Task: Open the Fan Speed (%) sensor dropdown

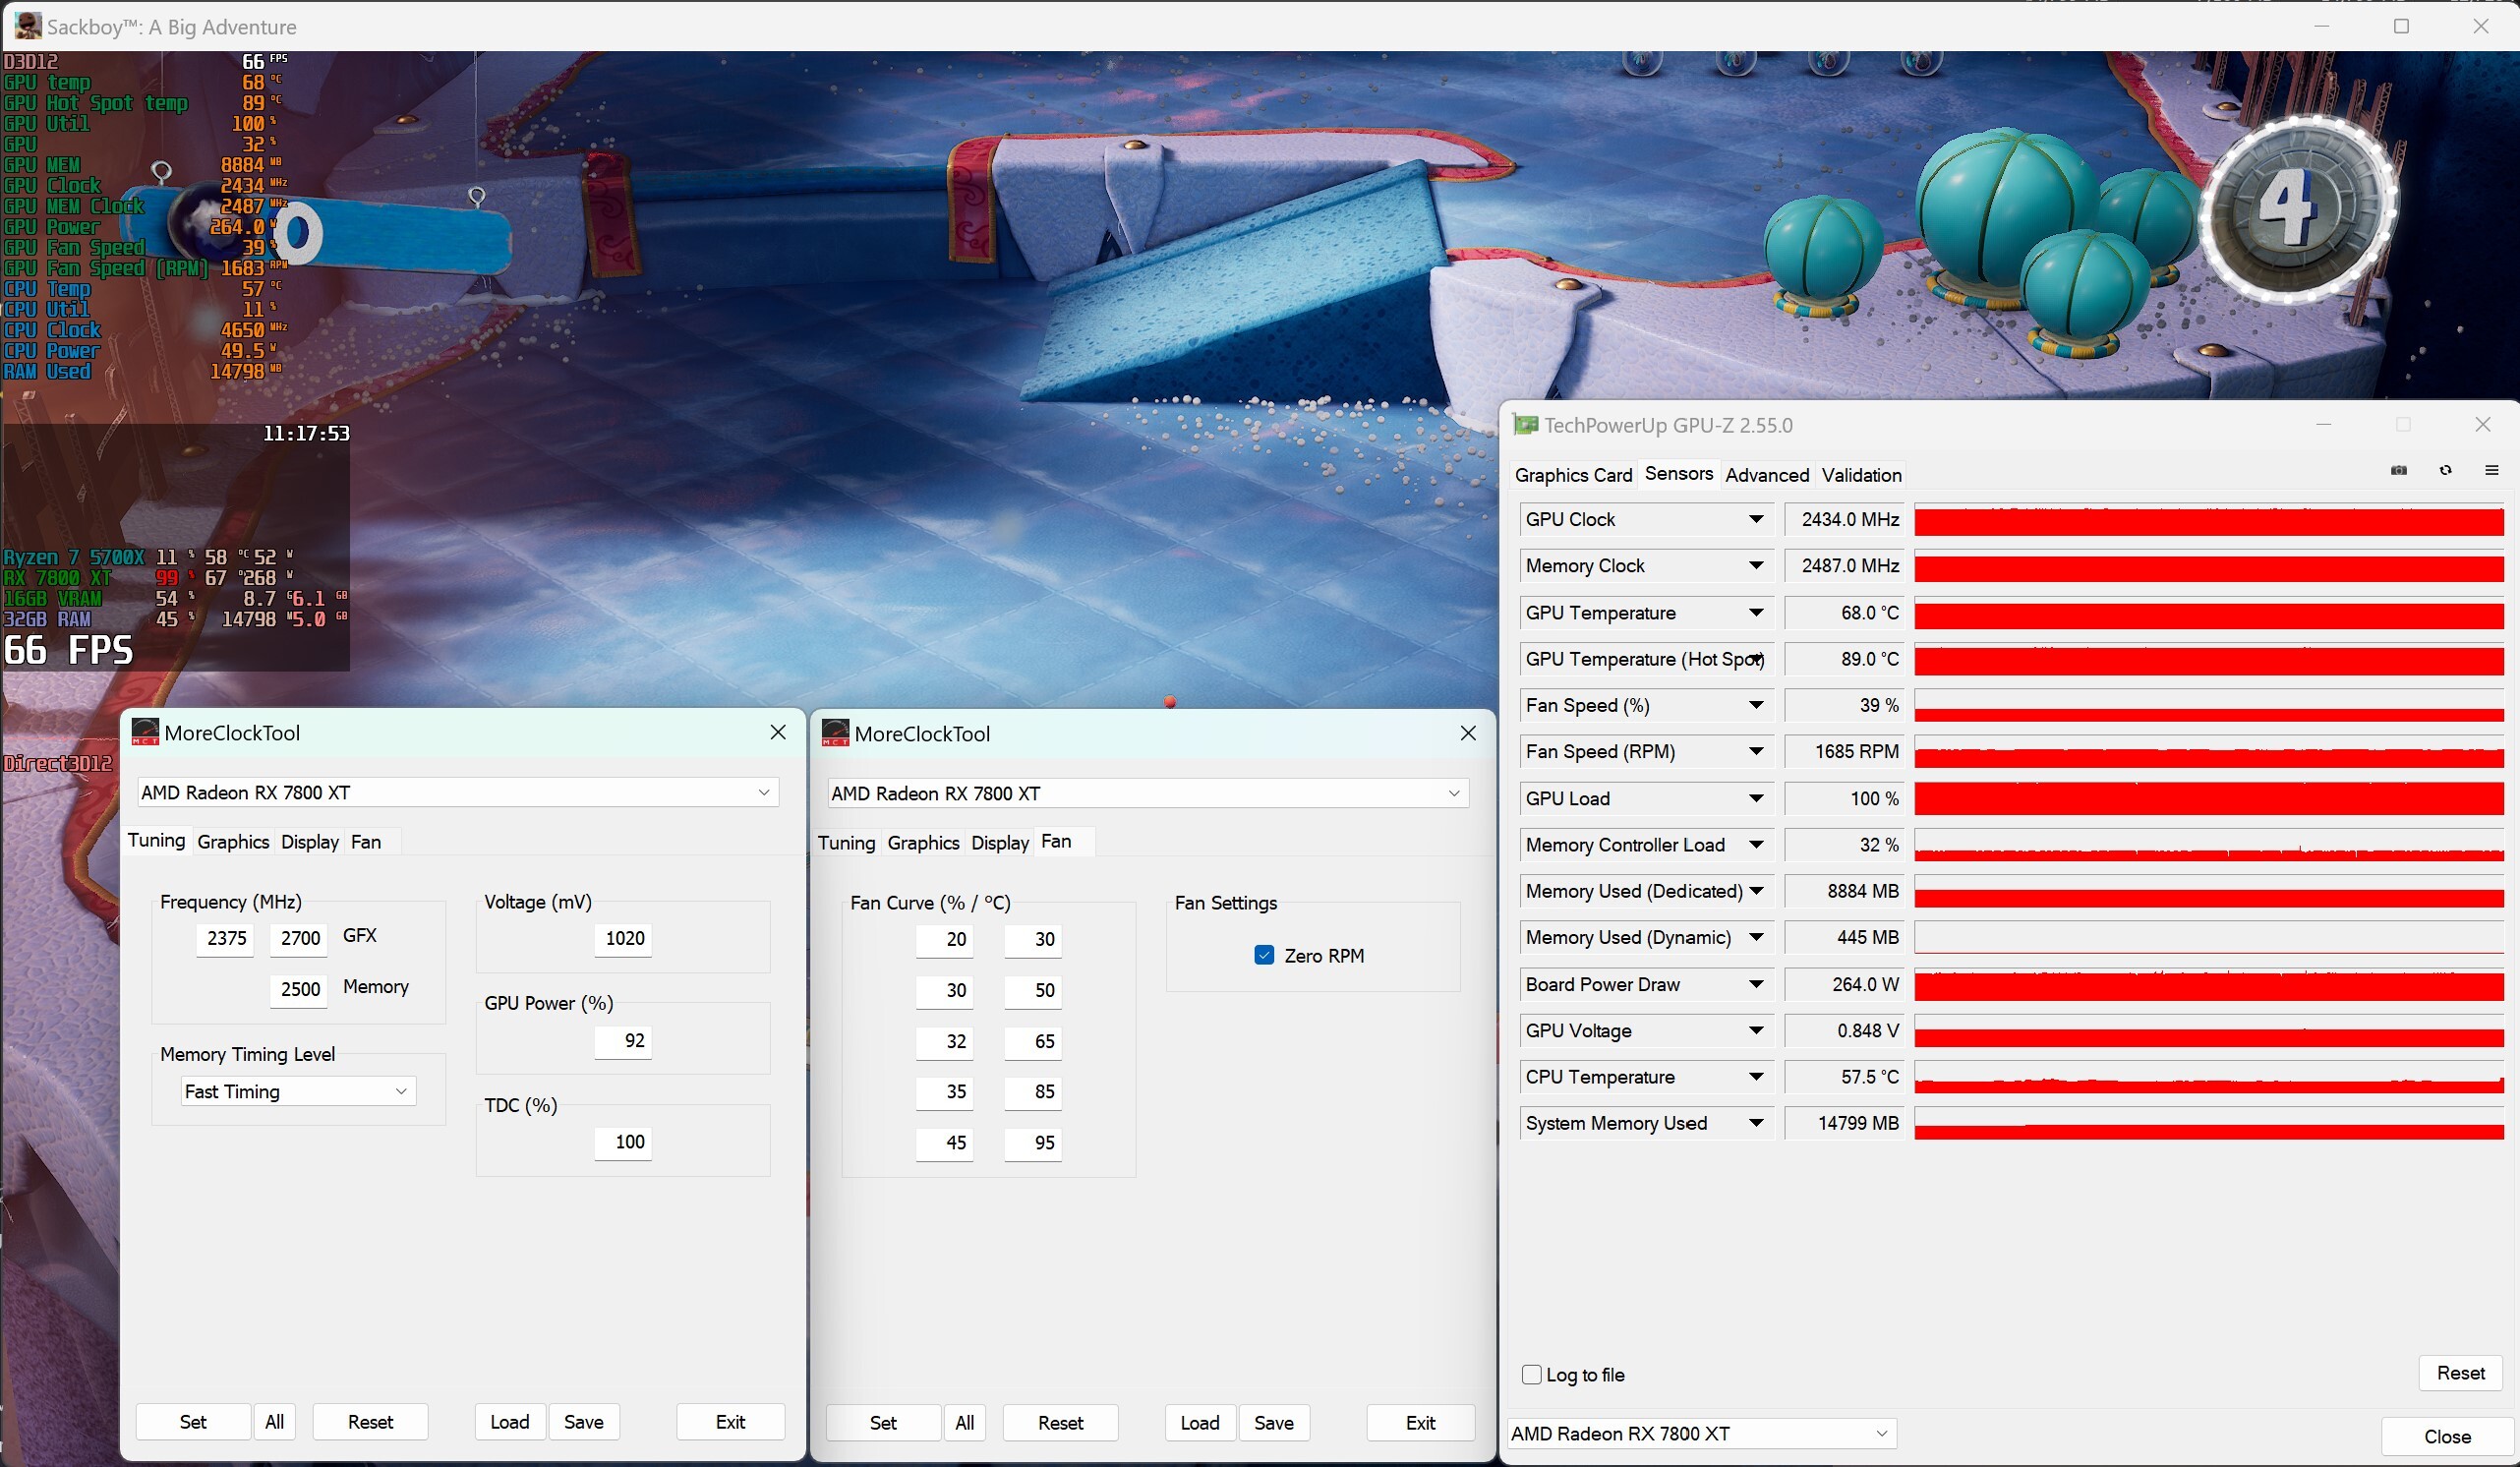Action: click(x=1755, y=705)
